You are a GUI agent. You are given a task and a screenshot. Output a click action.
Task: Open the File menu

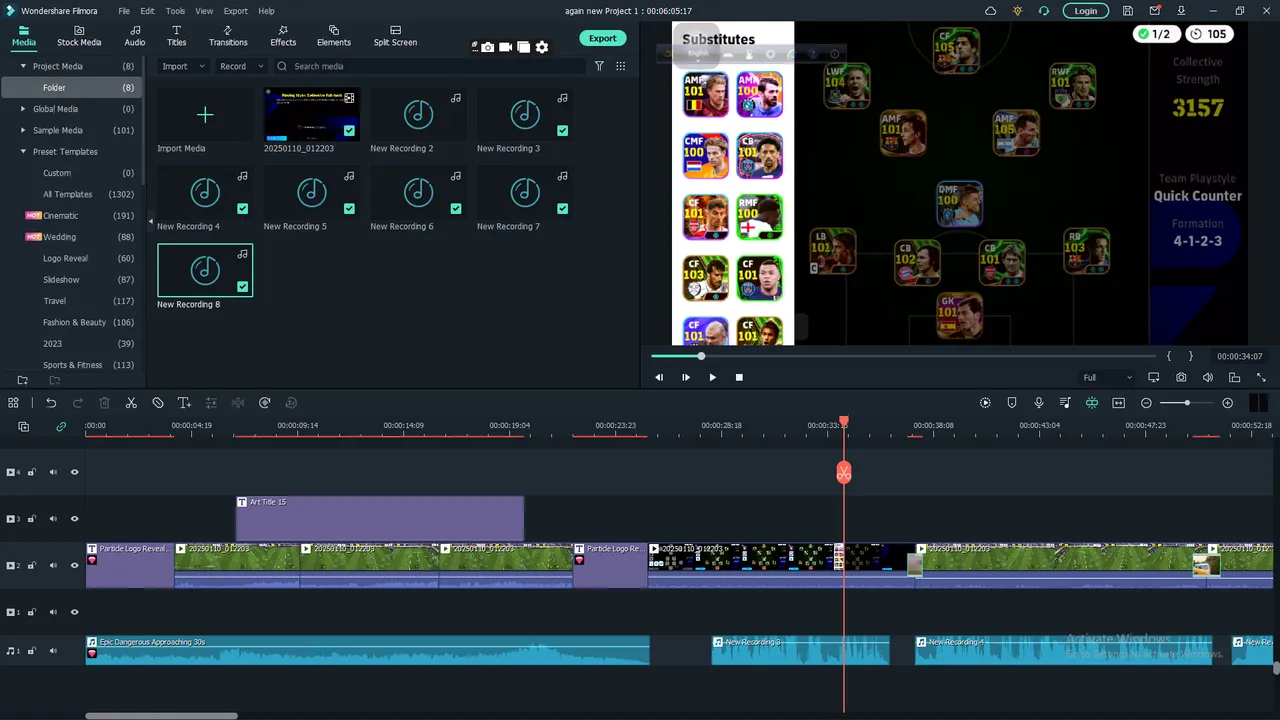pyautogui.click(x=124, y=11)
